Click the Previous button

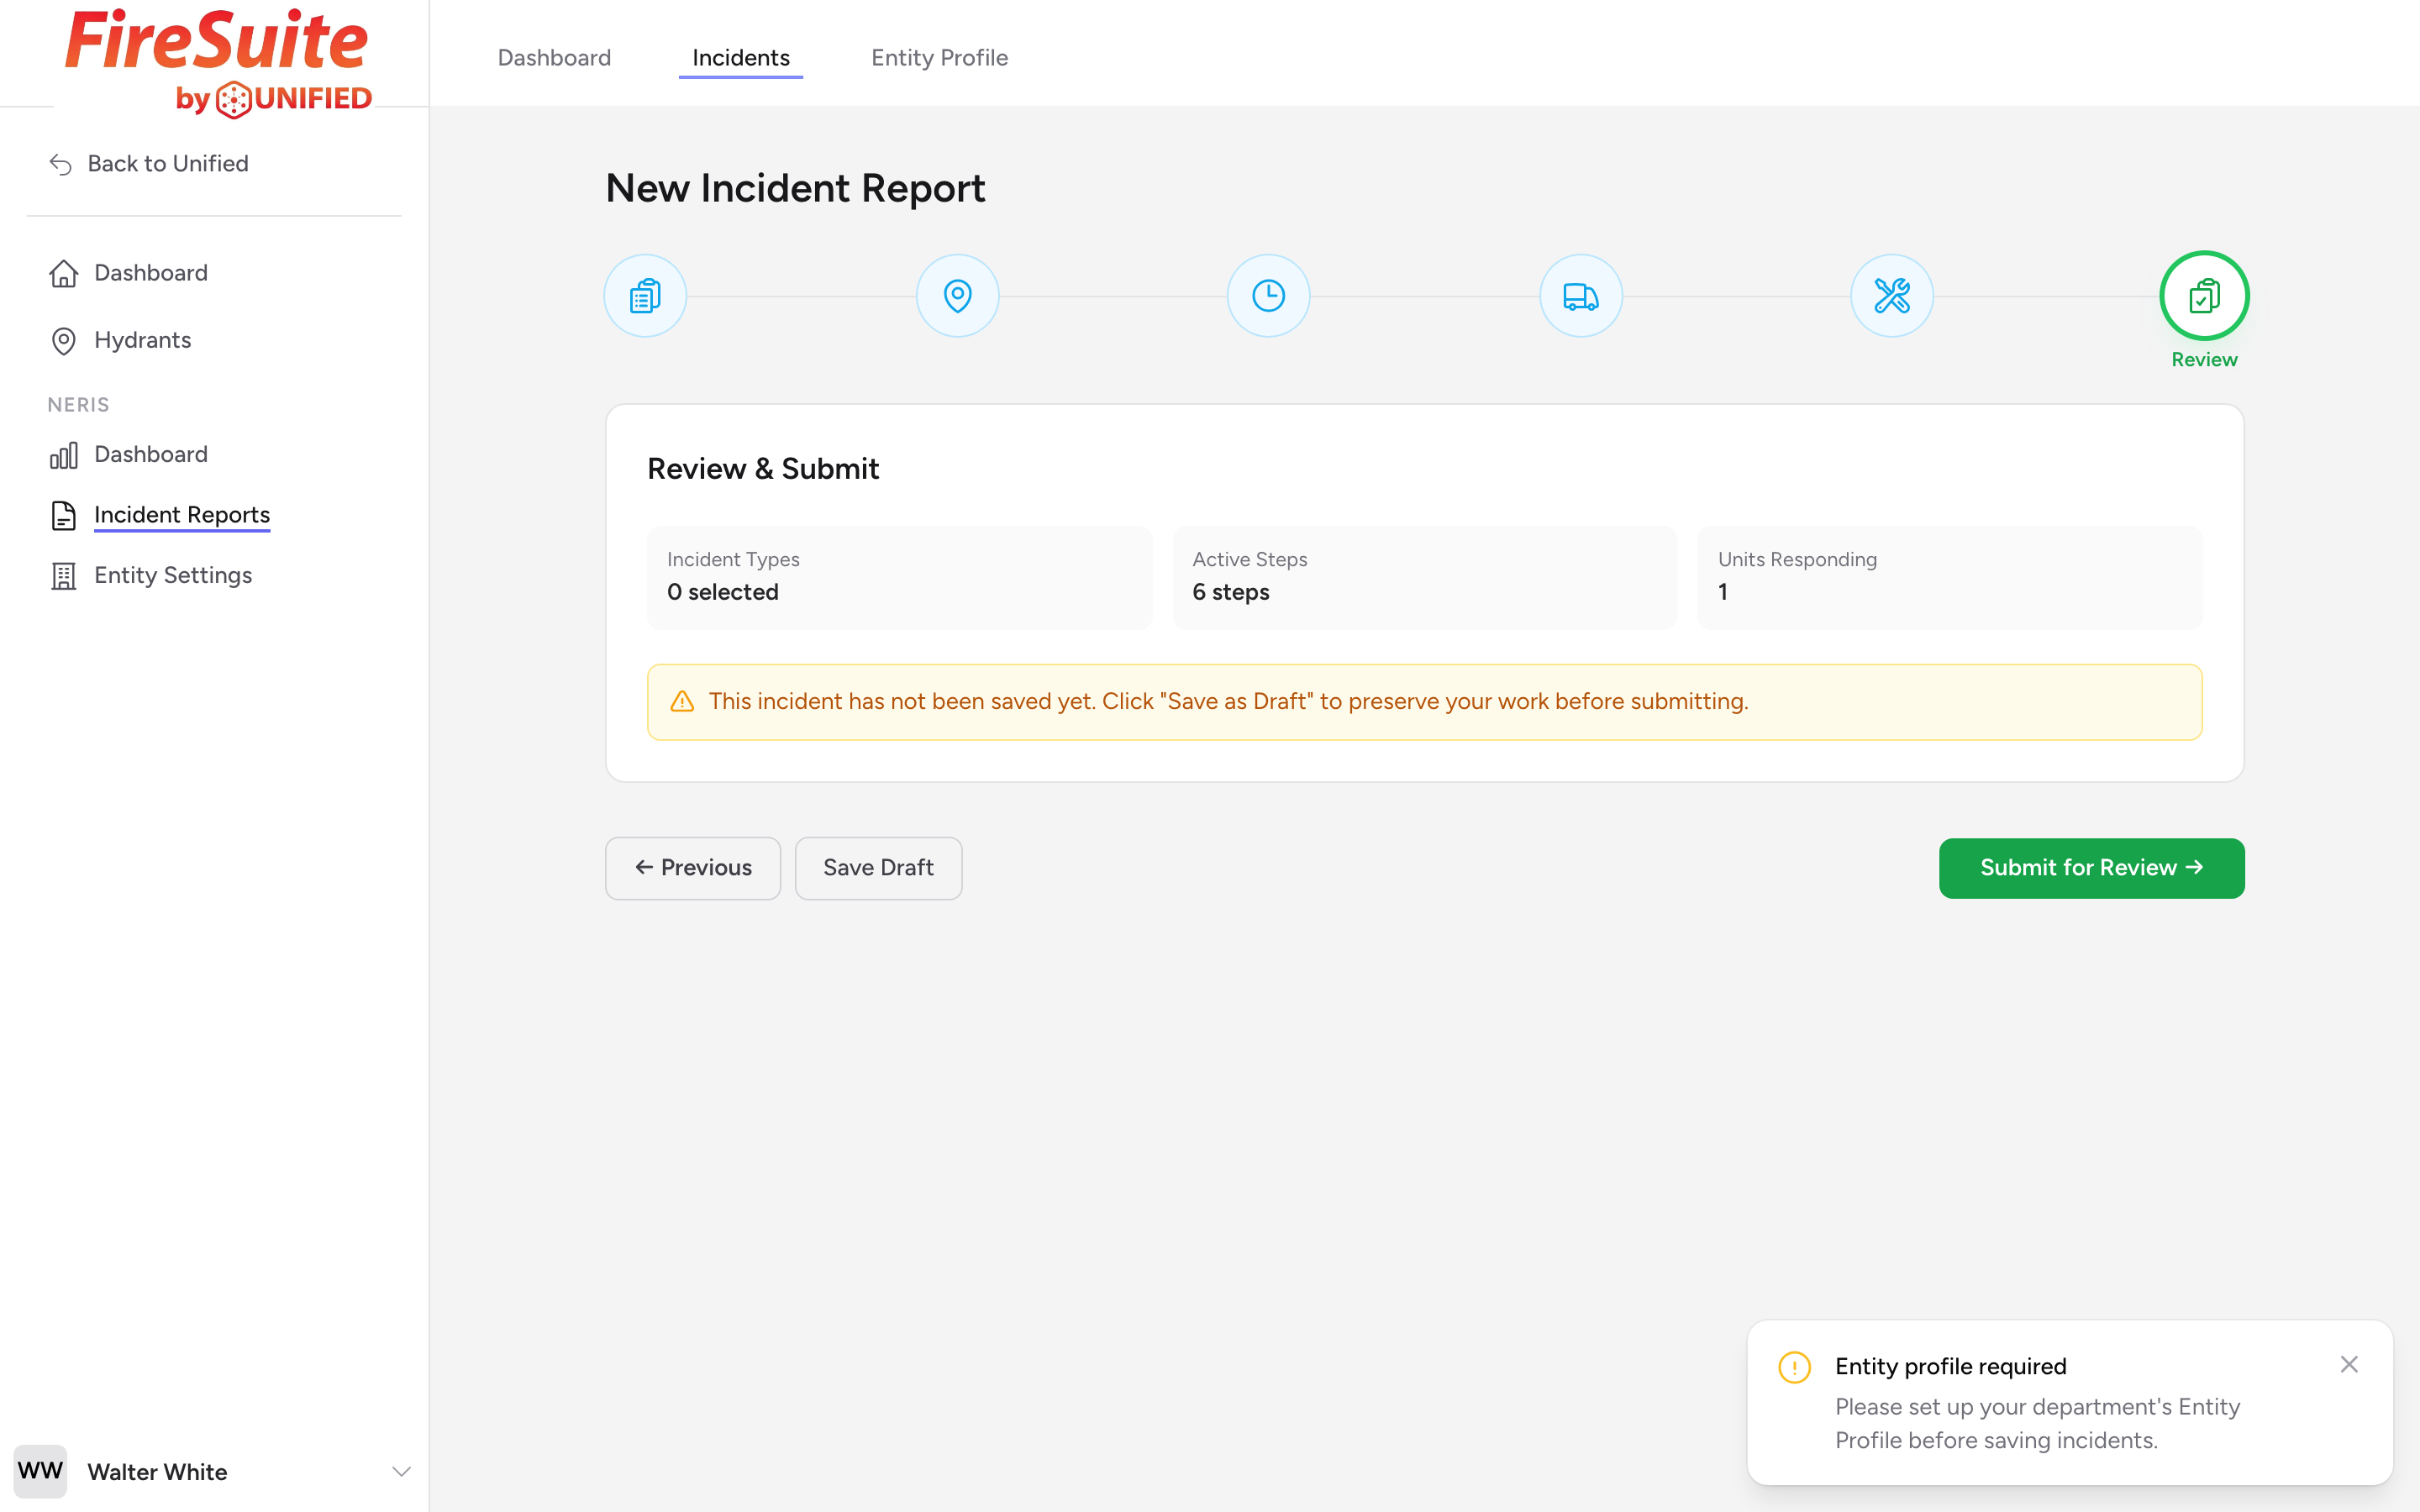pyautogui.click(x=693, y=868)
